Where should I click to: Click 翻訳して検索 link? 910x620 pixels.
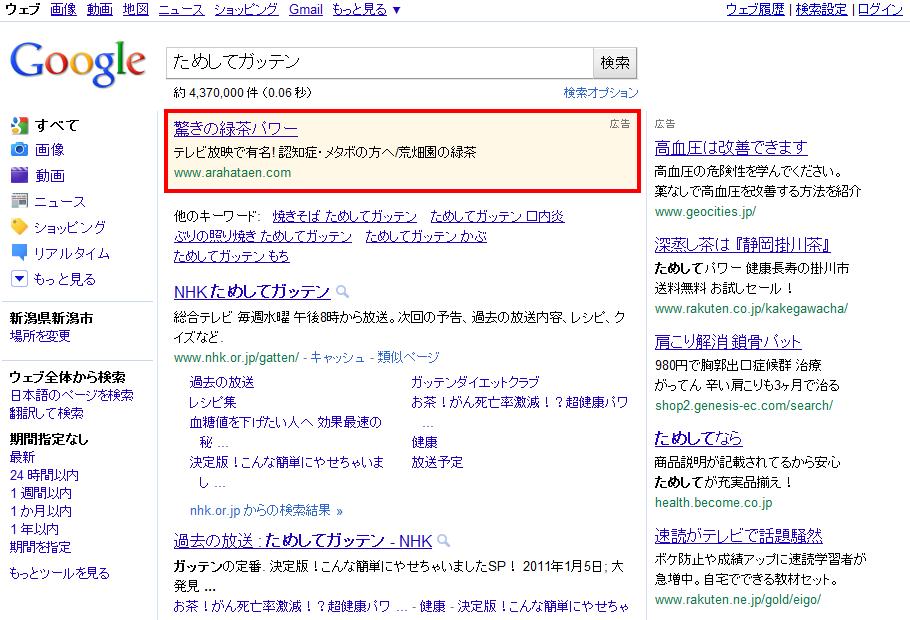point(46,413)
